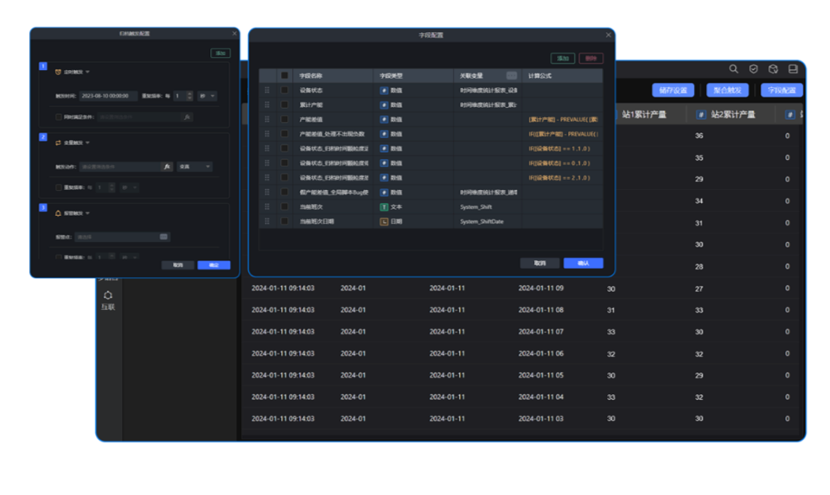830x495 pixels.
Task: Tick the select-all checkbox in field table header
Action: (285, 76)
